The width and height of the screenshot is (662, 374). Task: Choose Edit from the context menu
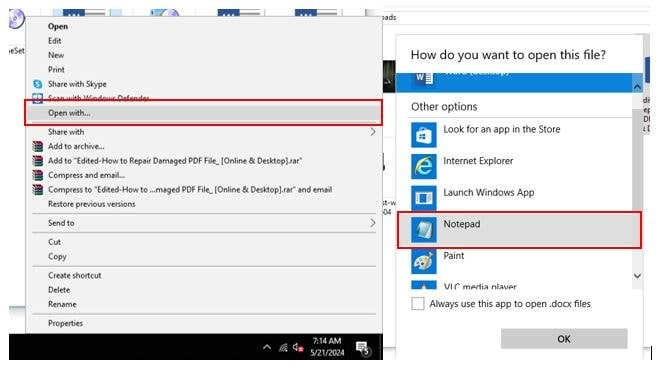pyautogui.click(x=54, y=41)
